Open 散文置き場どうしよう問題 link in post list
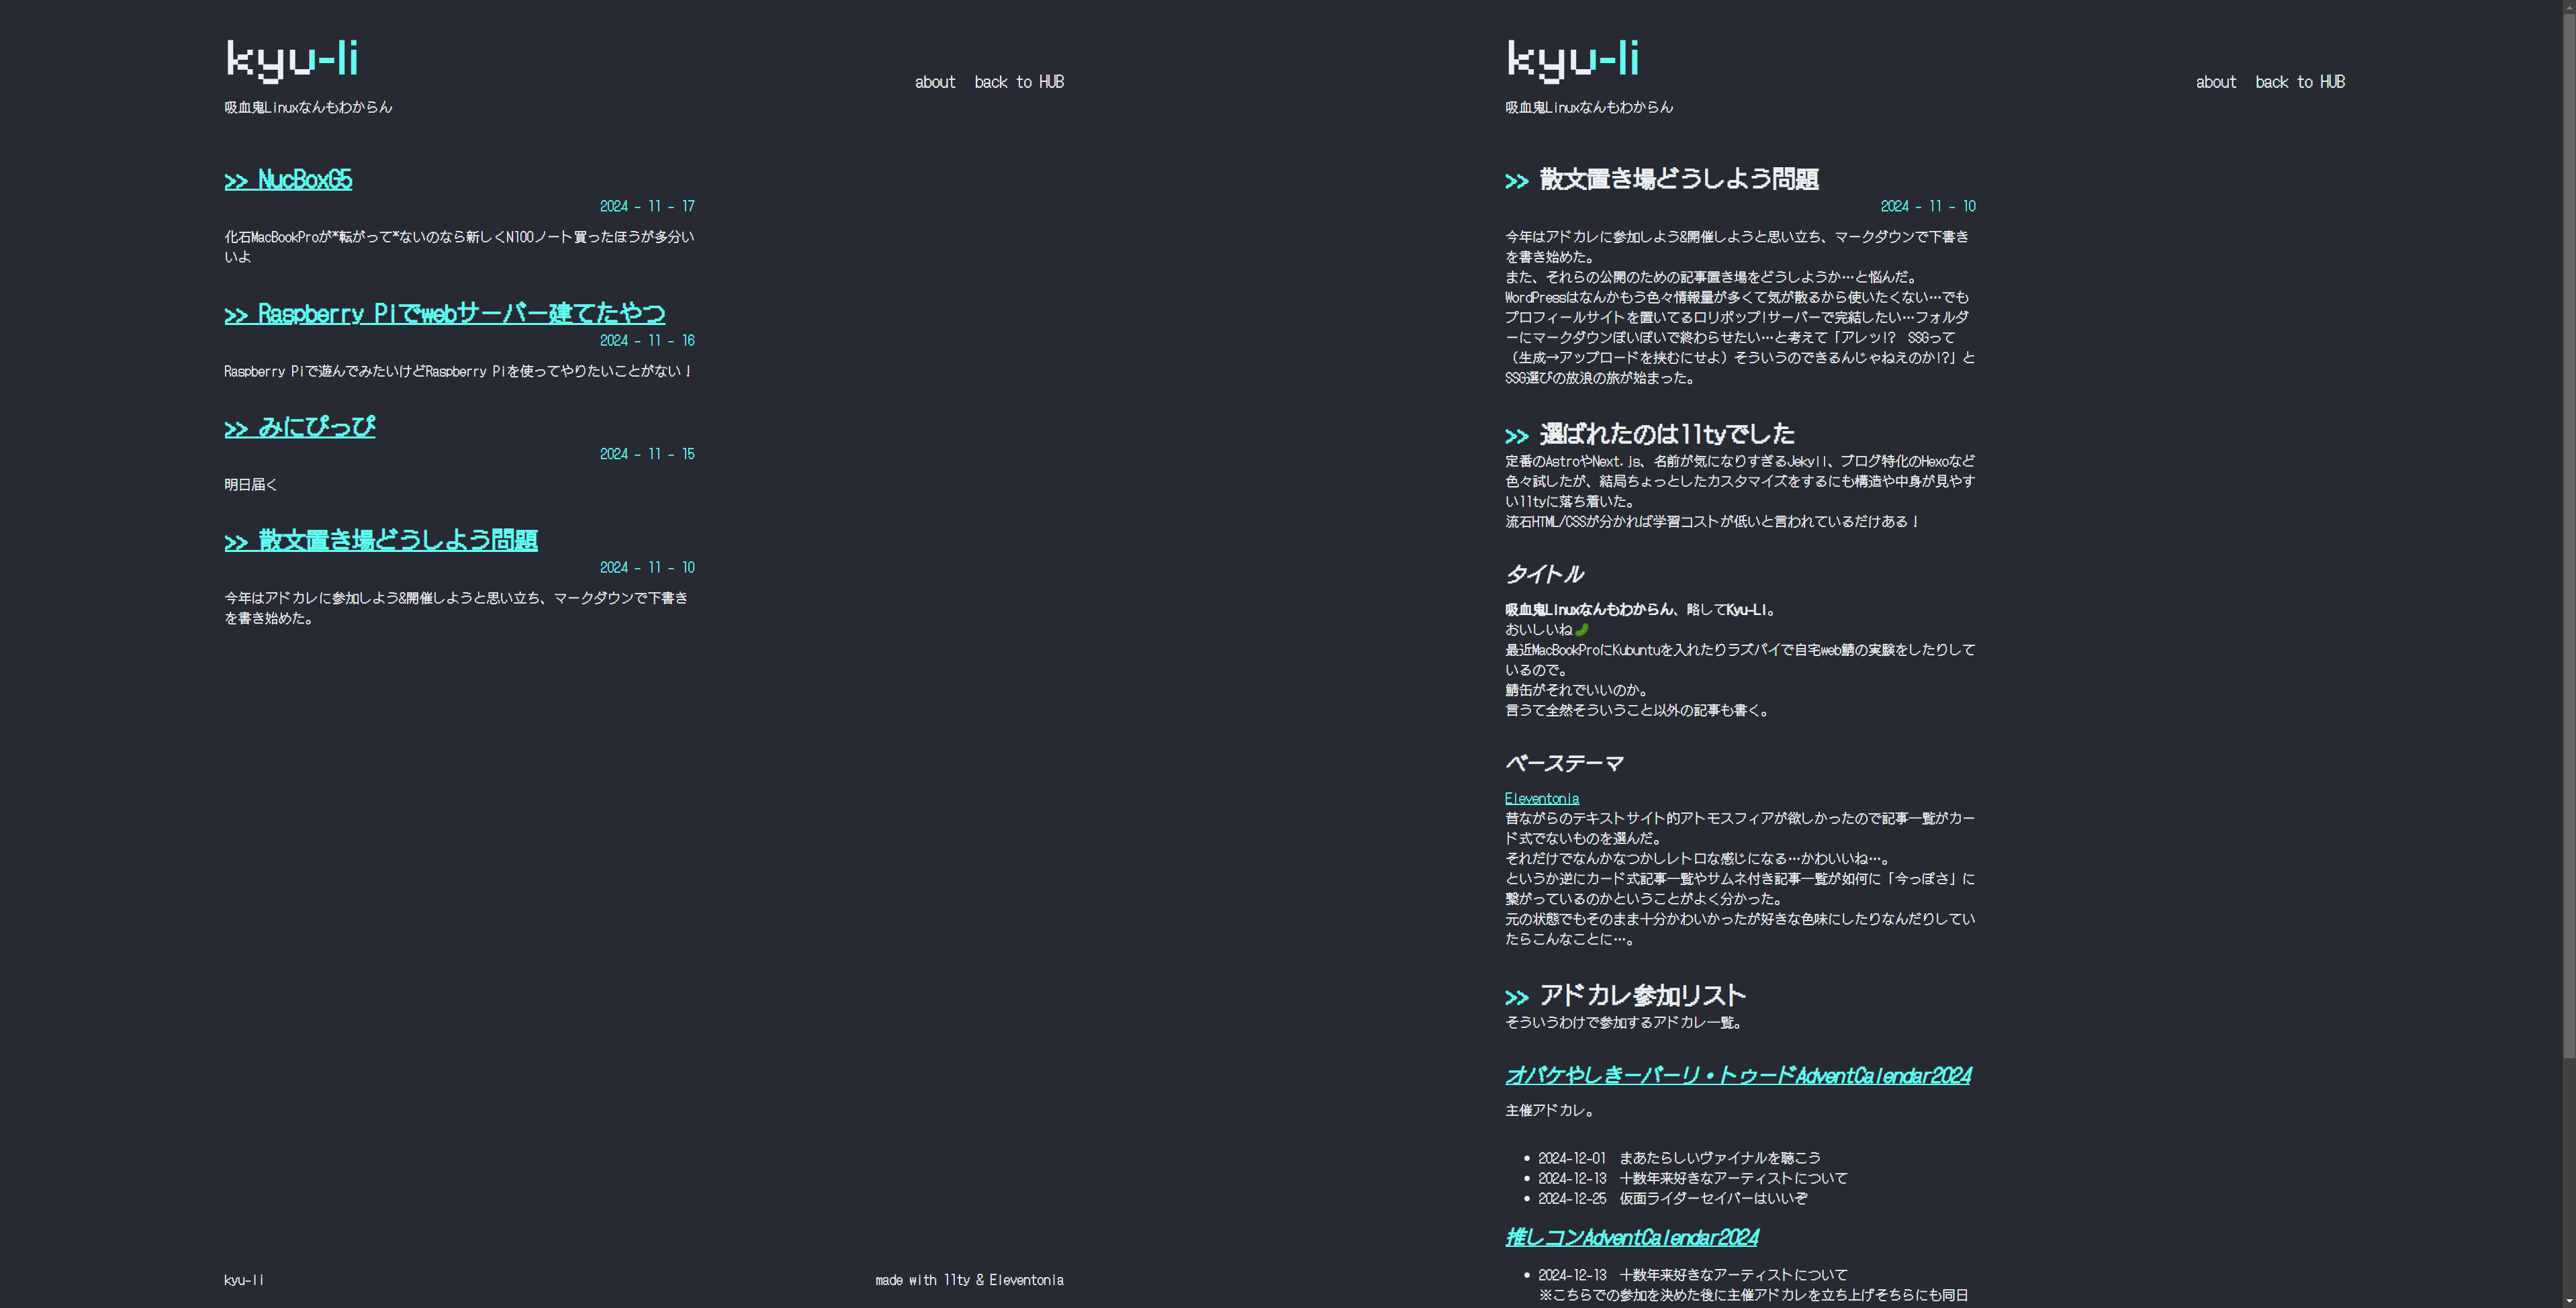The width and height of the screenshot is (2576, 1308). click(381, 540)
